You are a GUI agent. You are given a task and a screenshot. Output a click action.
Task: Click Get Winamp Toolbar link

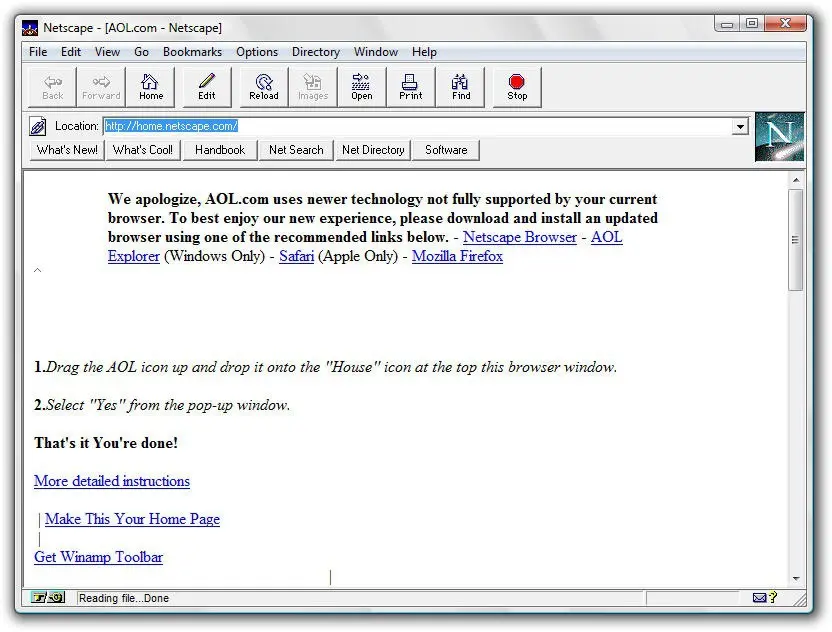coord(98,557)
